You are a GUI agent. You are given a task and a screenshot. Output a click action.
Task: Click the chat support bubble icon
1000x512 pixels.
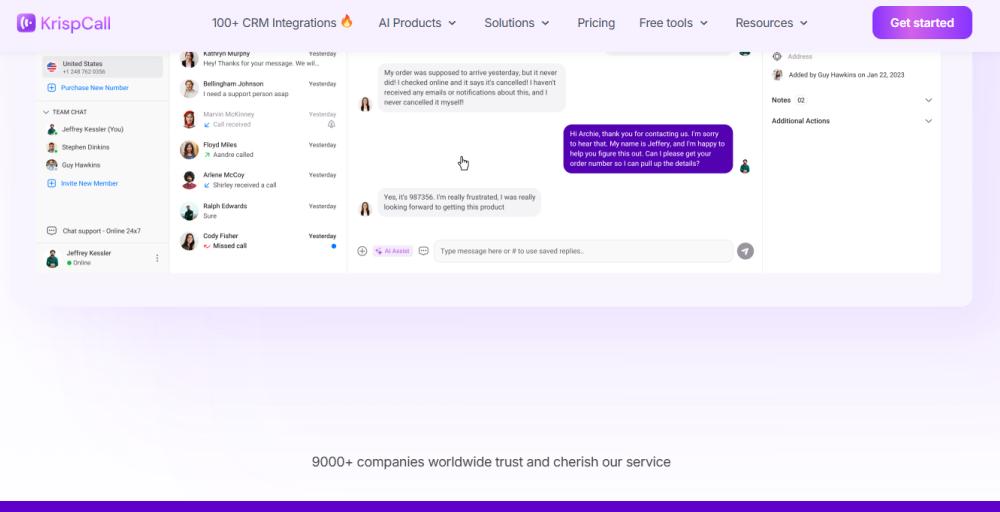click(52, 231)
